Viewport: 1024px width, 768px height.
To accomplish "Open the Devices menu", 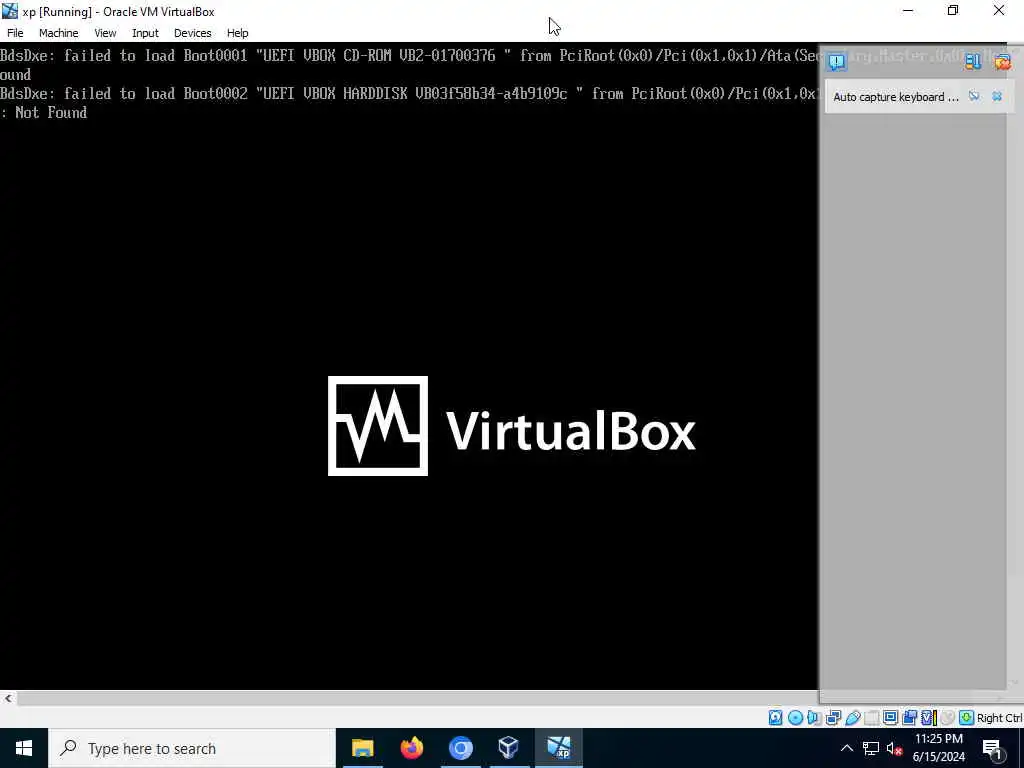I will pos(192,33).
